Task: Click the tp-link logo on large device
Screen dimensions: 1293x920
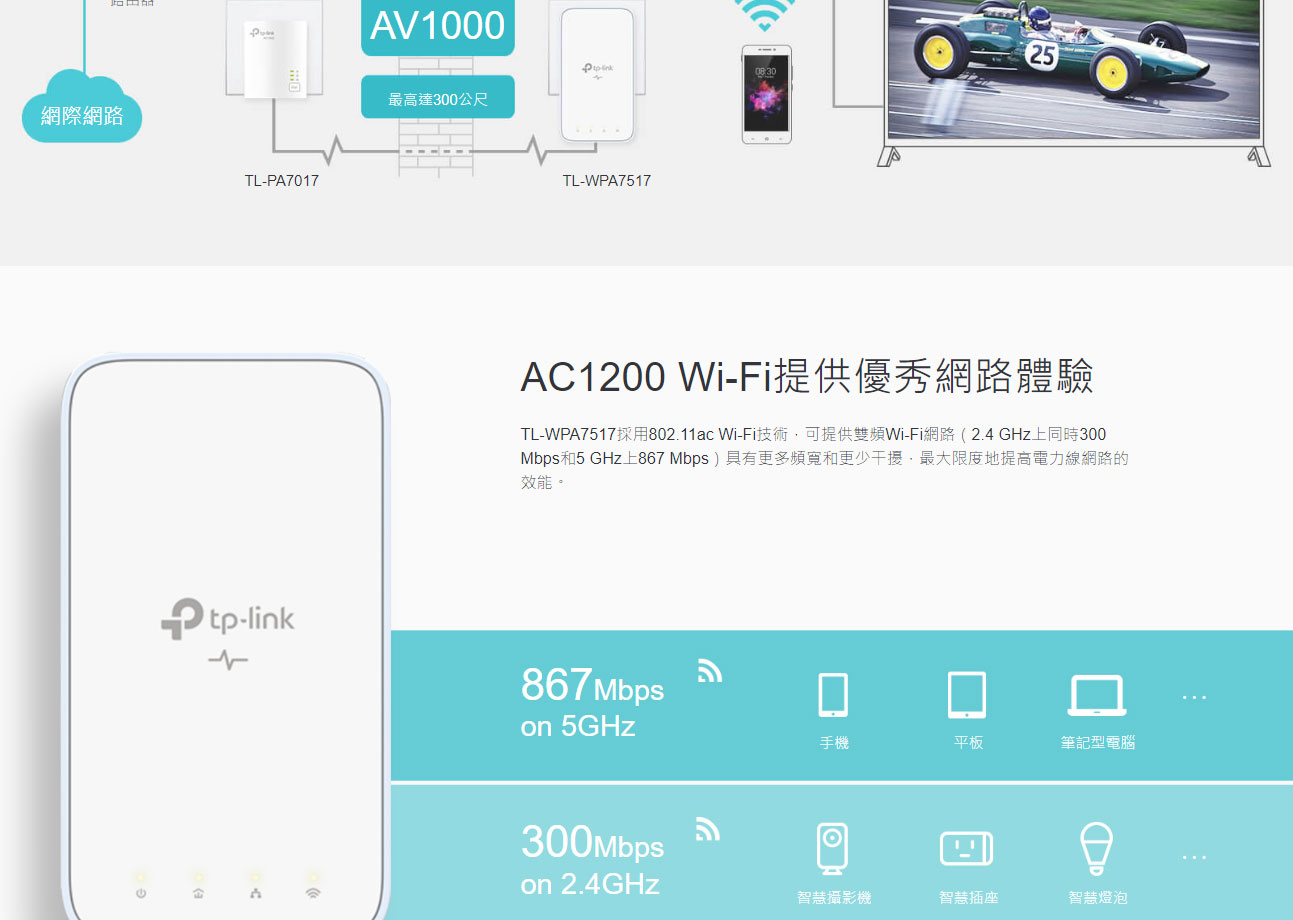Action: click(x=228, y=619)
